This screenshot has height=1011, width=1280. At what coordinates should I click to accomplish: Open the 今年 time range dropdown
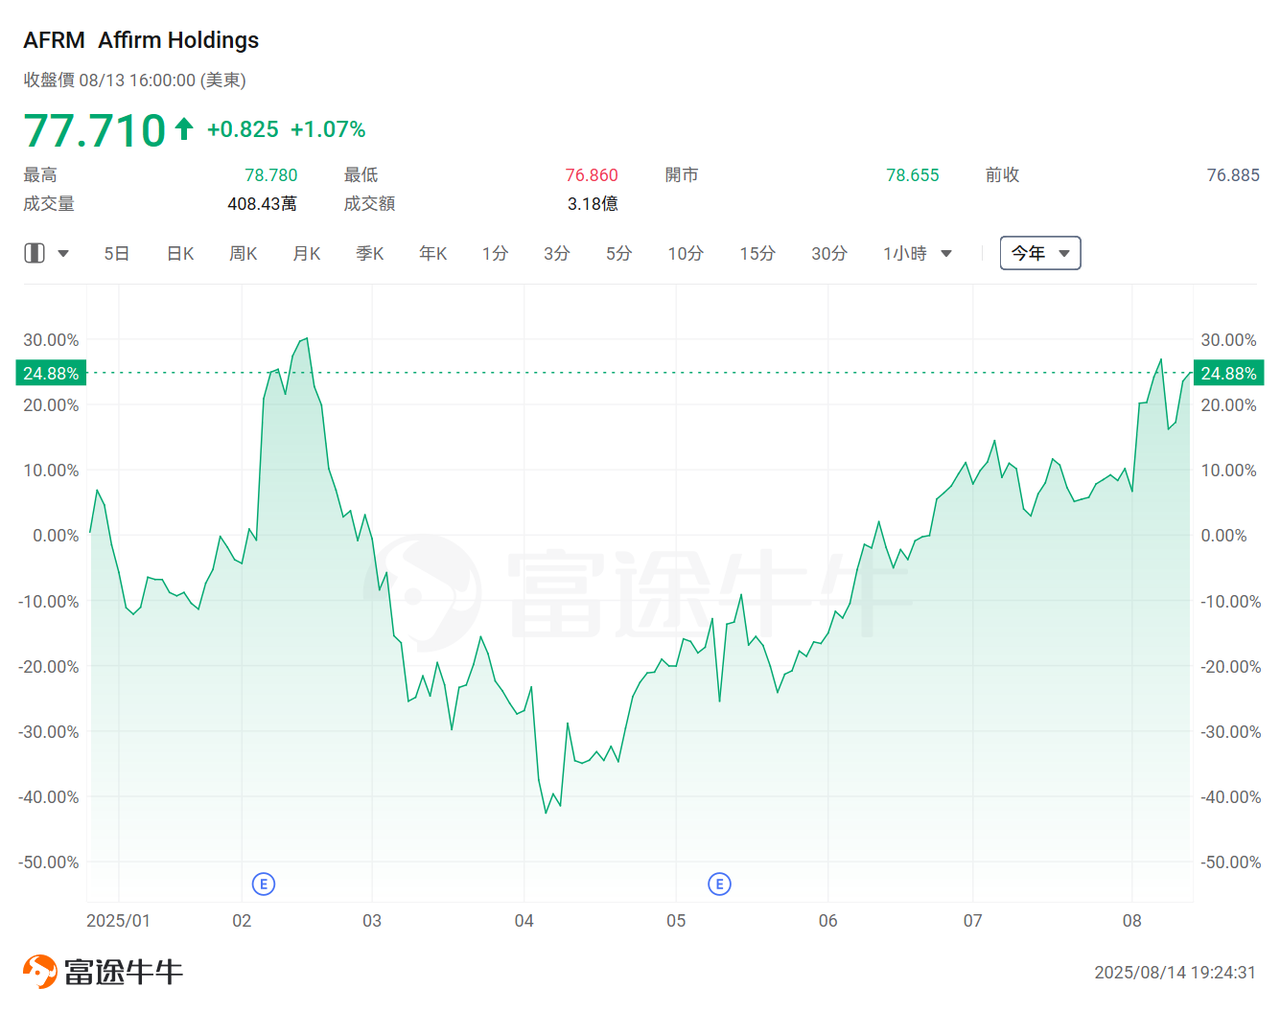coord(1040,253)
